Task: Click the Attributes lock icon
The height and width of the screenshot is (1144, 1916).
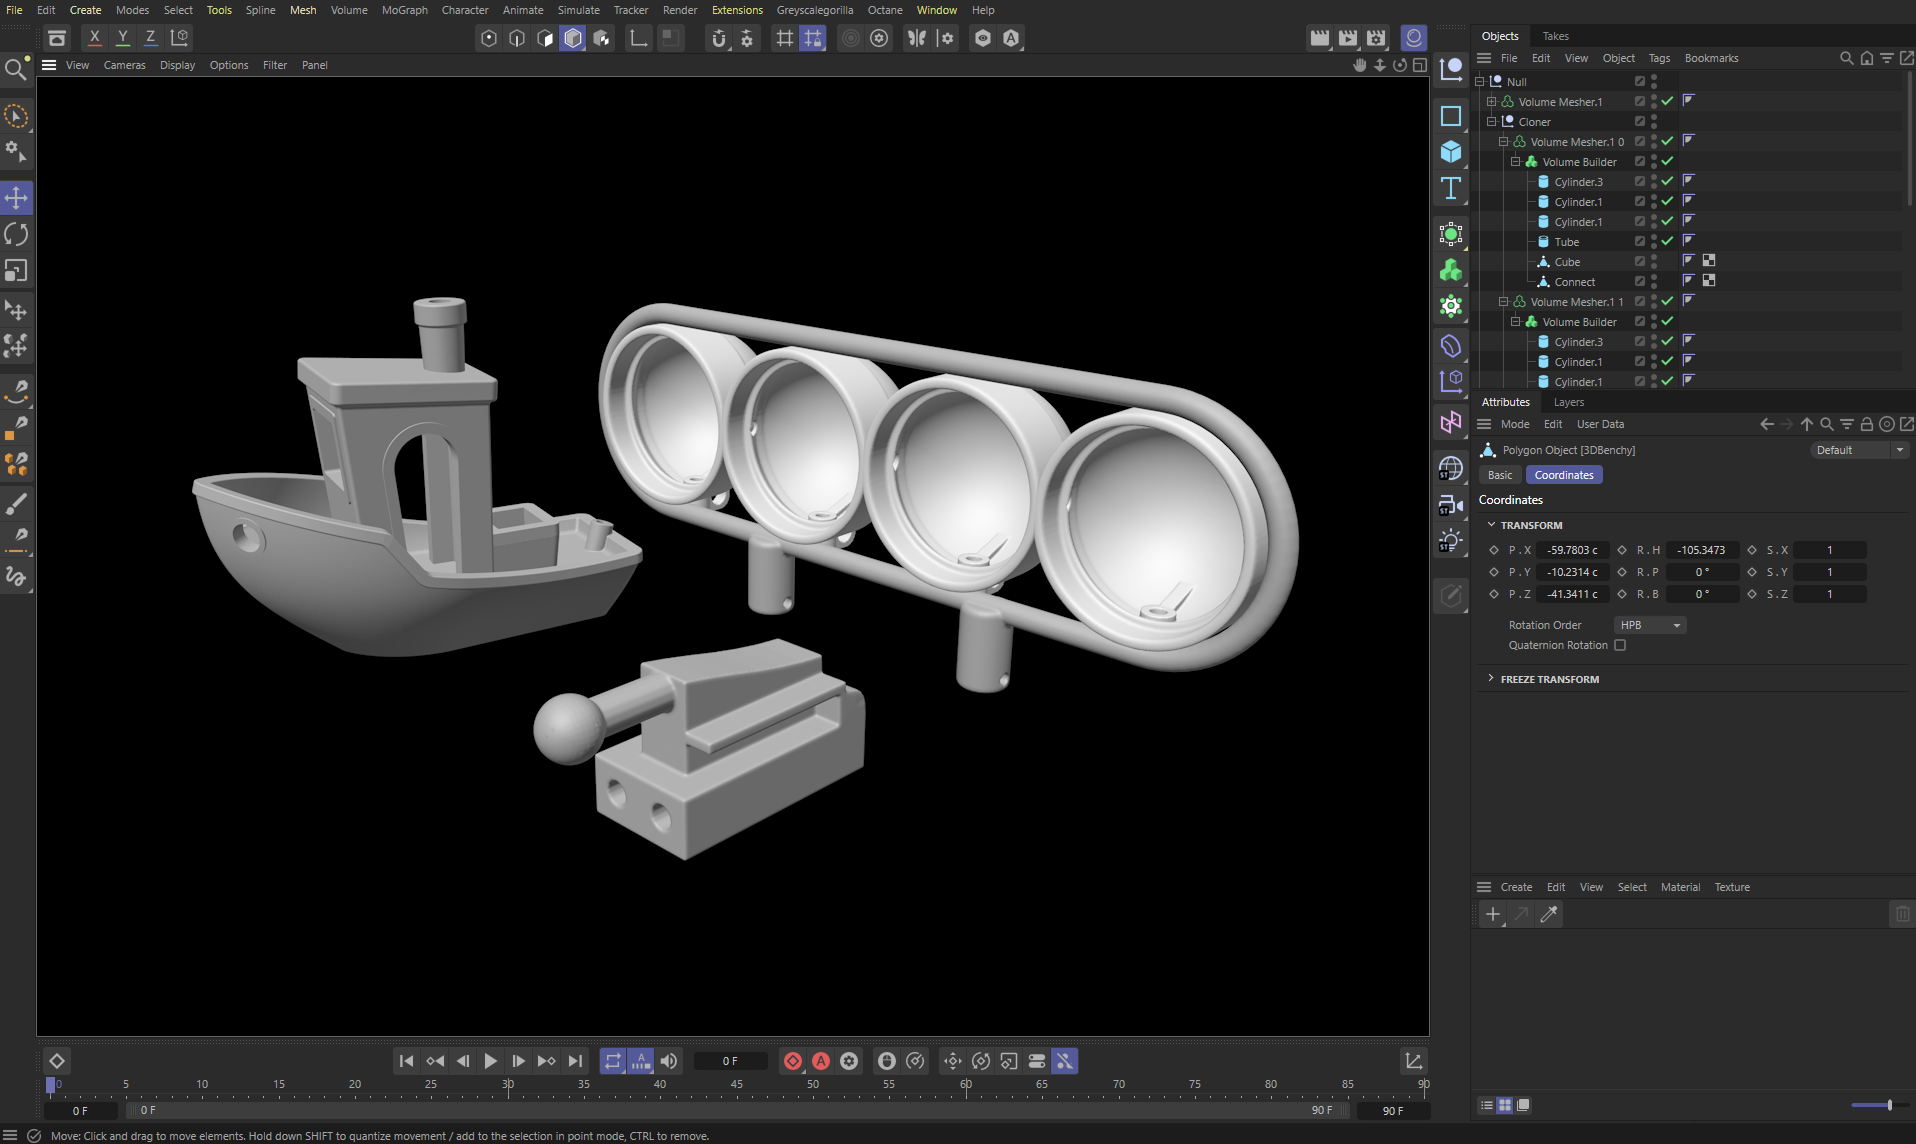Action: 1866,424
